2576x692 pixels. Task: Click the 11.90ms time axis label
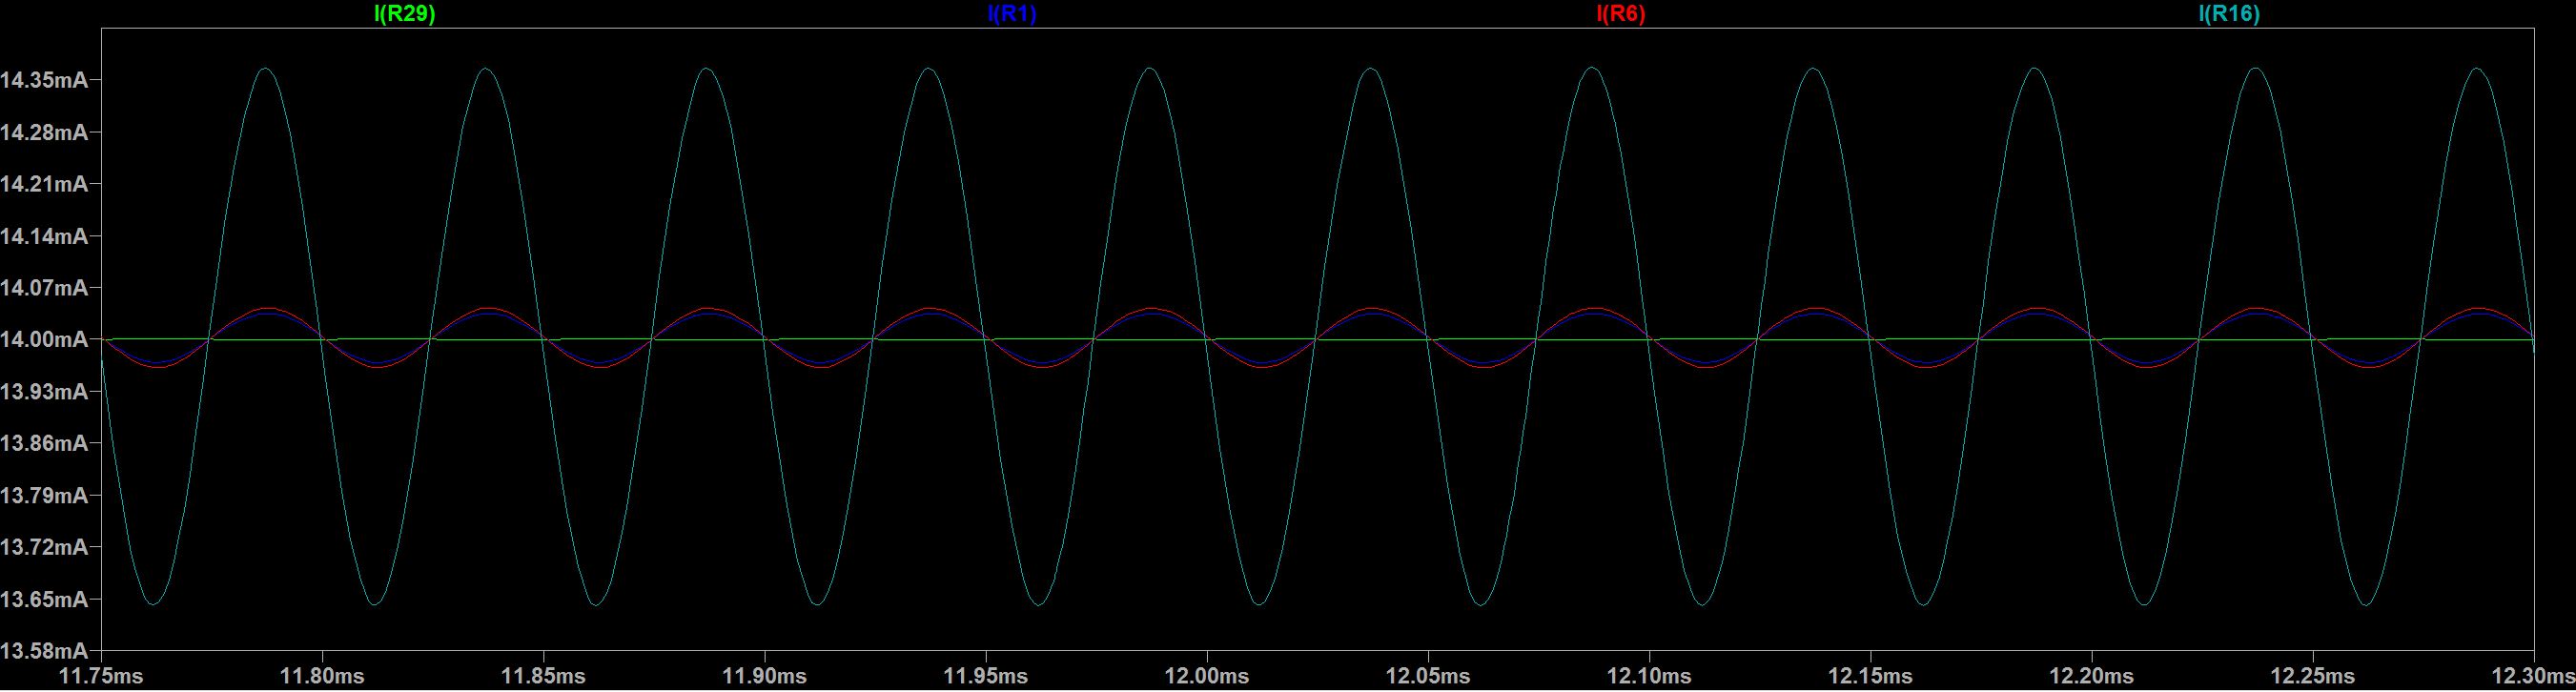764,676
